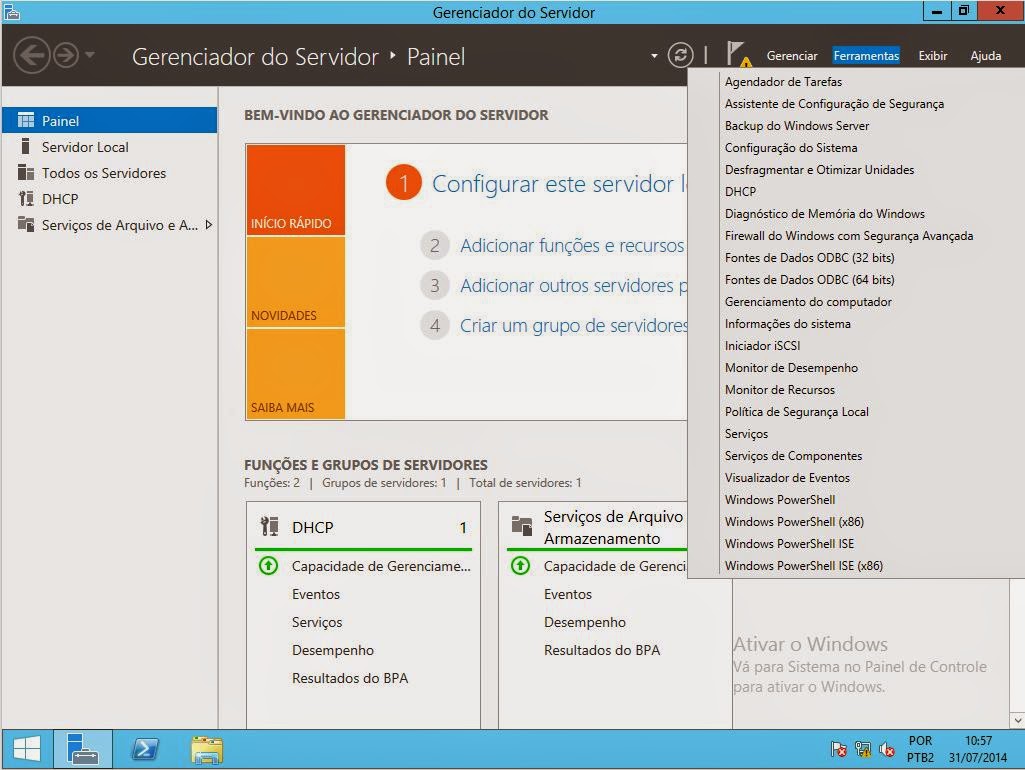1025x770 pixels.
Task: Choose Windows PowerShell (x86)
Action: click(794, 522)
